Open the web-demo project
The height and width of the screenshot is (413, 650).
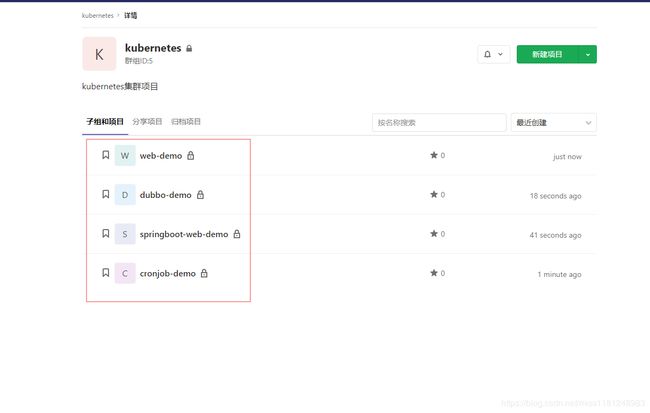click(161, 156)
